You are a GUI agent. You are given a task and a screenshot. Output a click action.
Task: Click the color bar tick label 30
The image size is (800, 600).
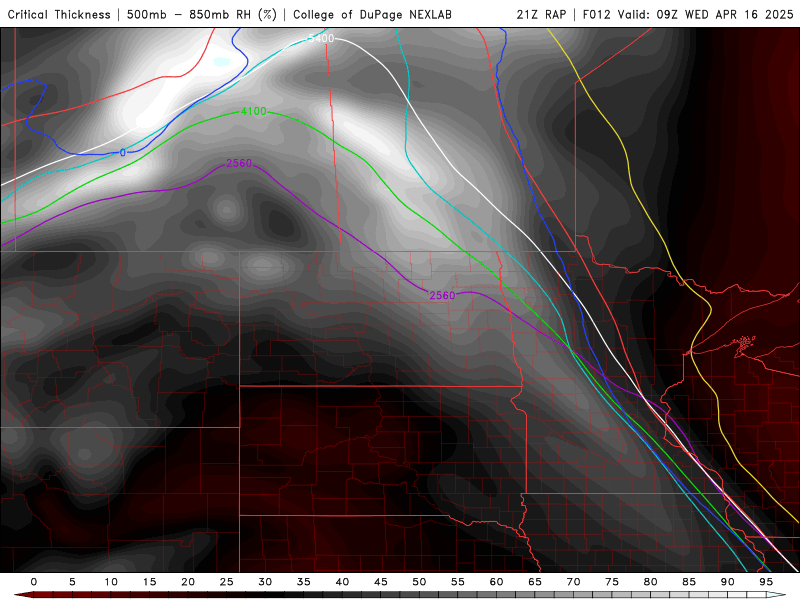[x=265, y=582]
